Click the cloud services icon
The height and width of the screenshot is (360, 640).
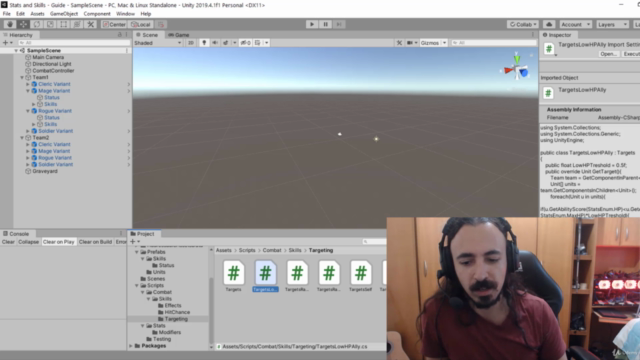point(549,24)
